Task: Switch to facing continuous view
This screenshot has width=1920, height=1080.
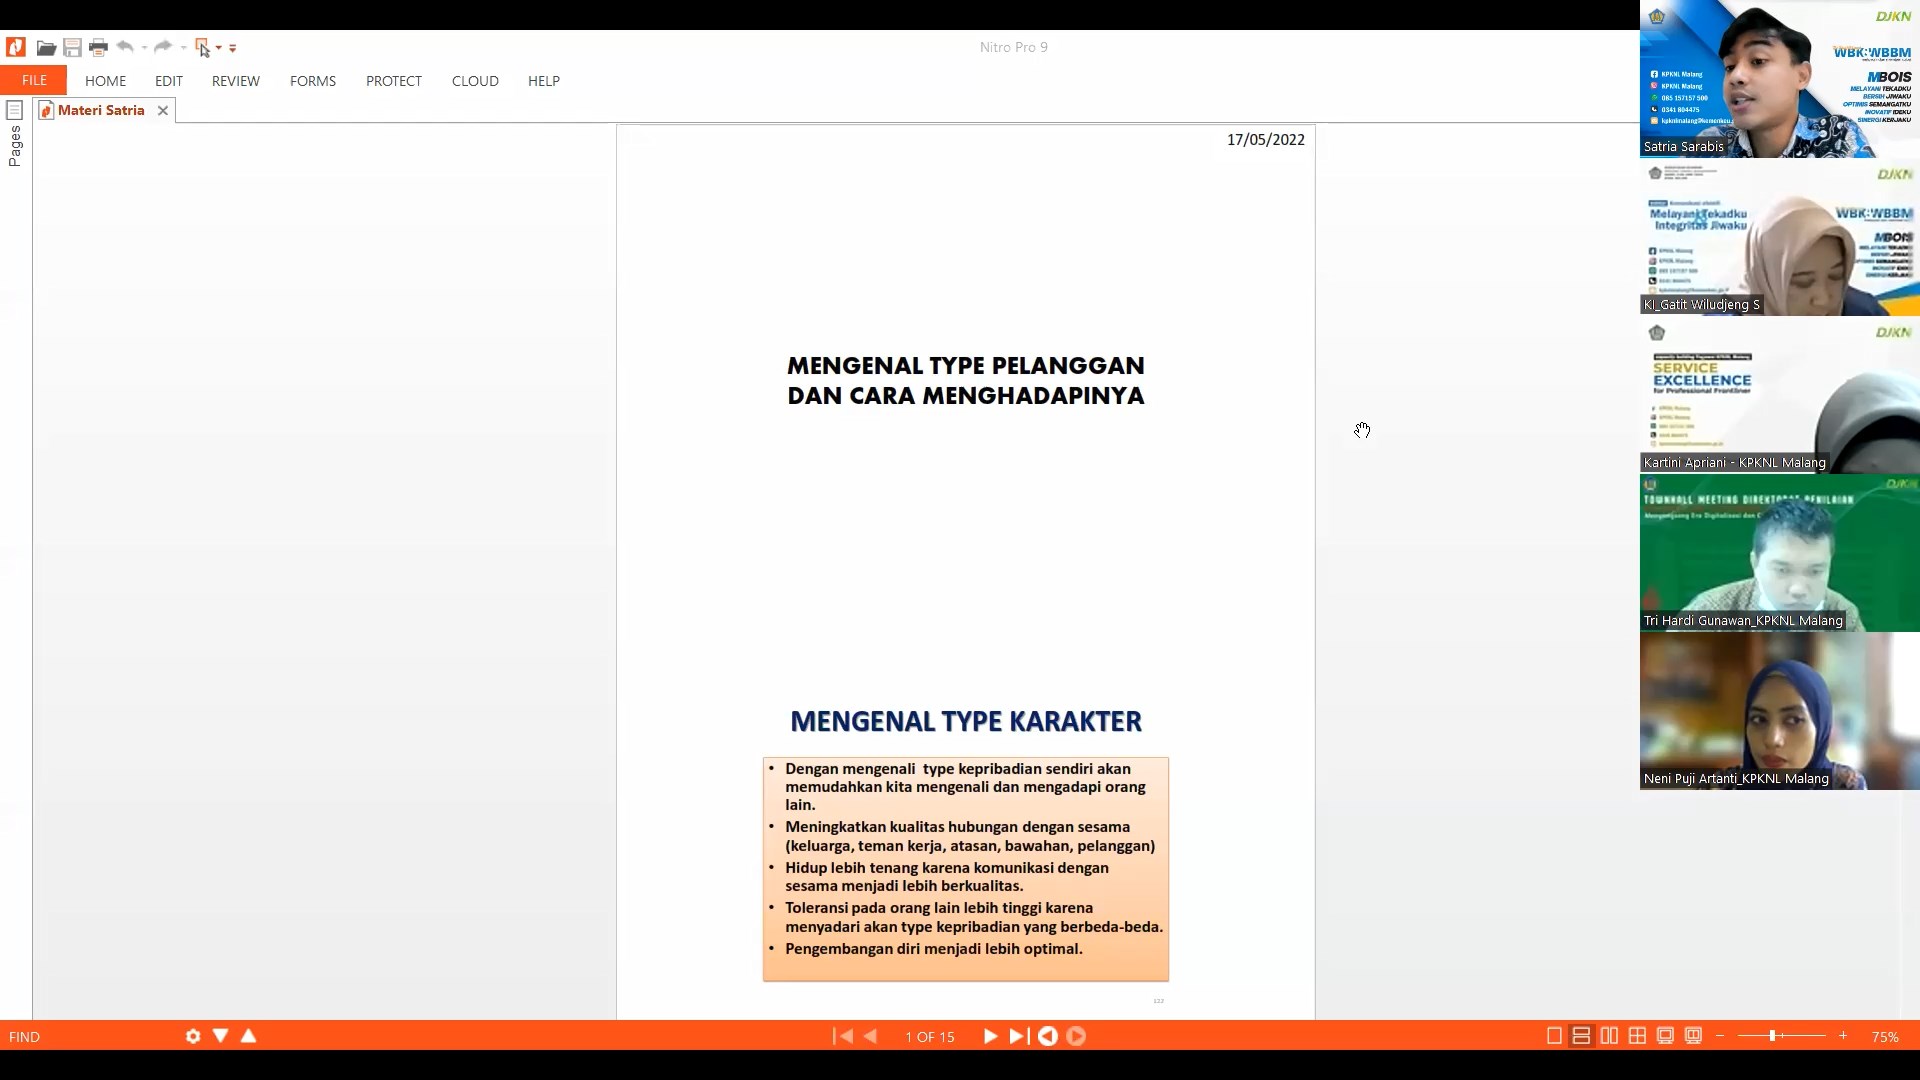Action: [1637, 1036]
